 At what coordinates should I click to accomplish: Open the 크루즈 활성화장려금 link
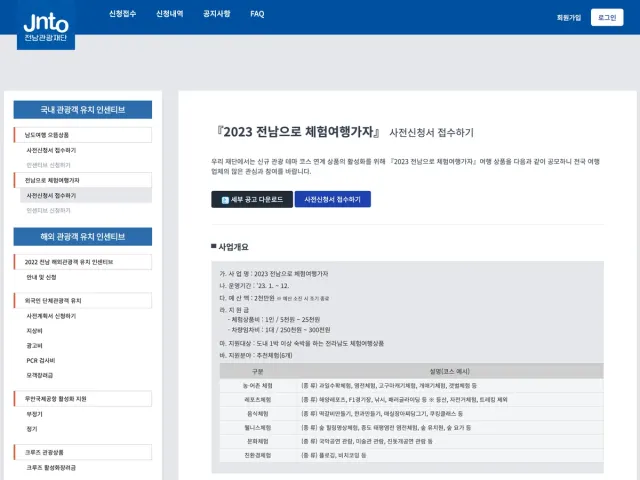click(51, 468)
